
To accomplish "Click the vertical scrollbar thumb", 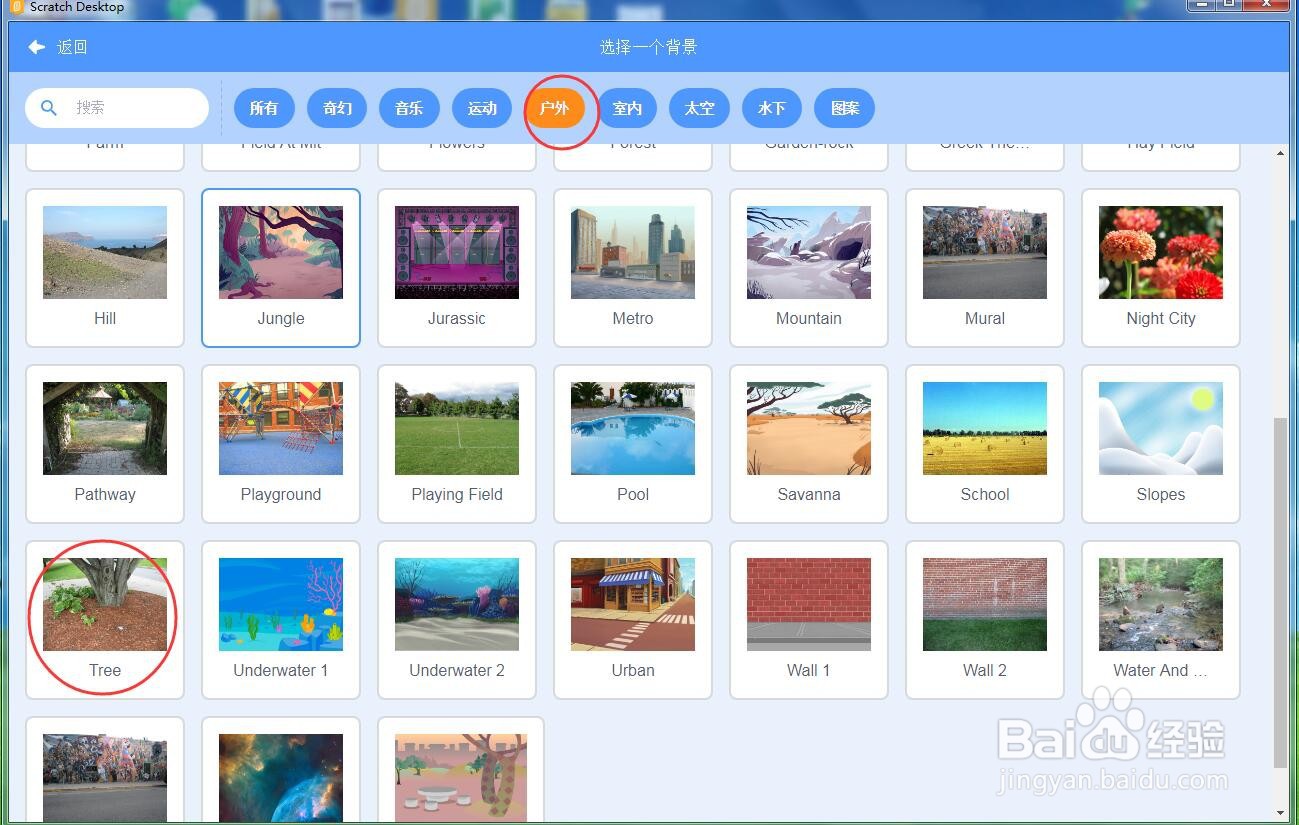I will tap(1281, 593).
